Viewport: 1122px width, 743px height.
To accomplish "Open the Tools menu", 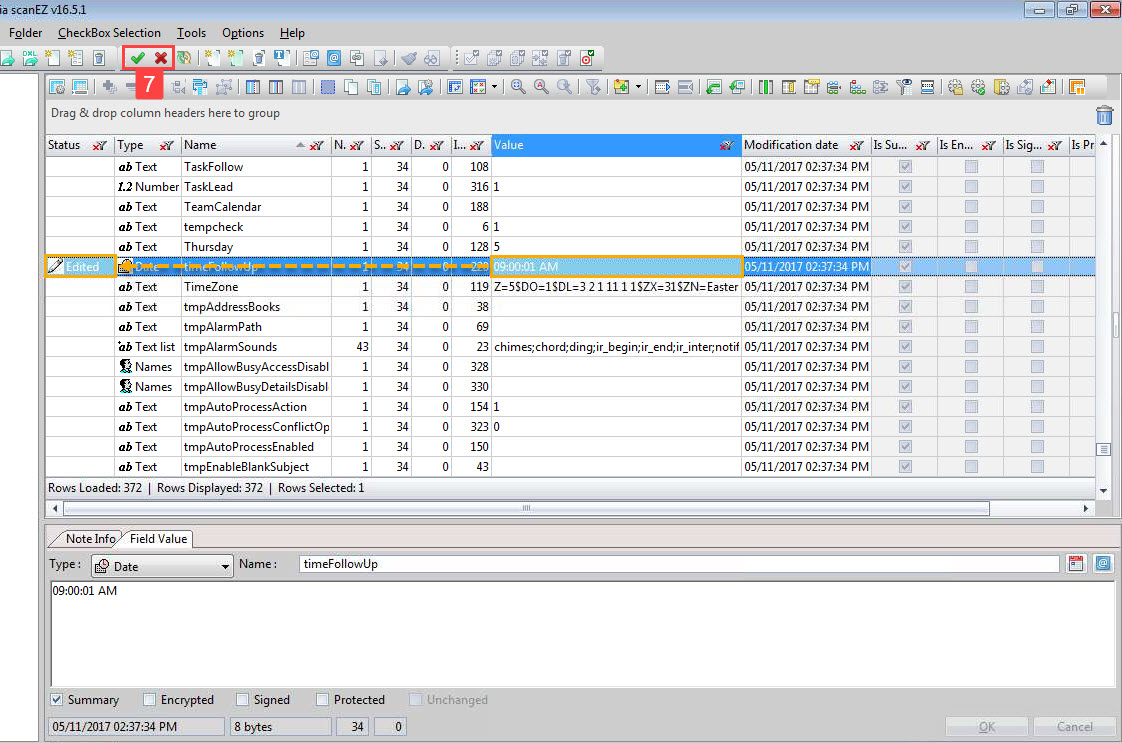I will coord(191,33).
